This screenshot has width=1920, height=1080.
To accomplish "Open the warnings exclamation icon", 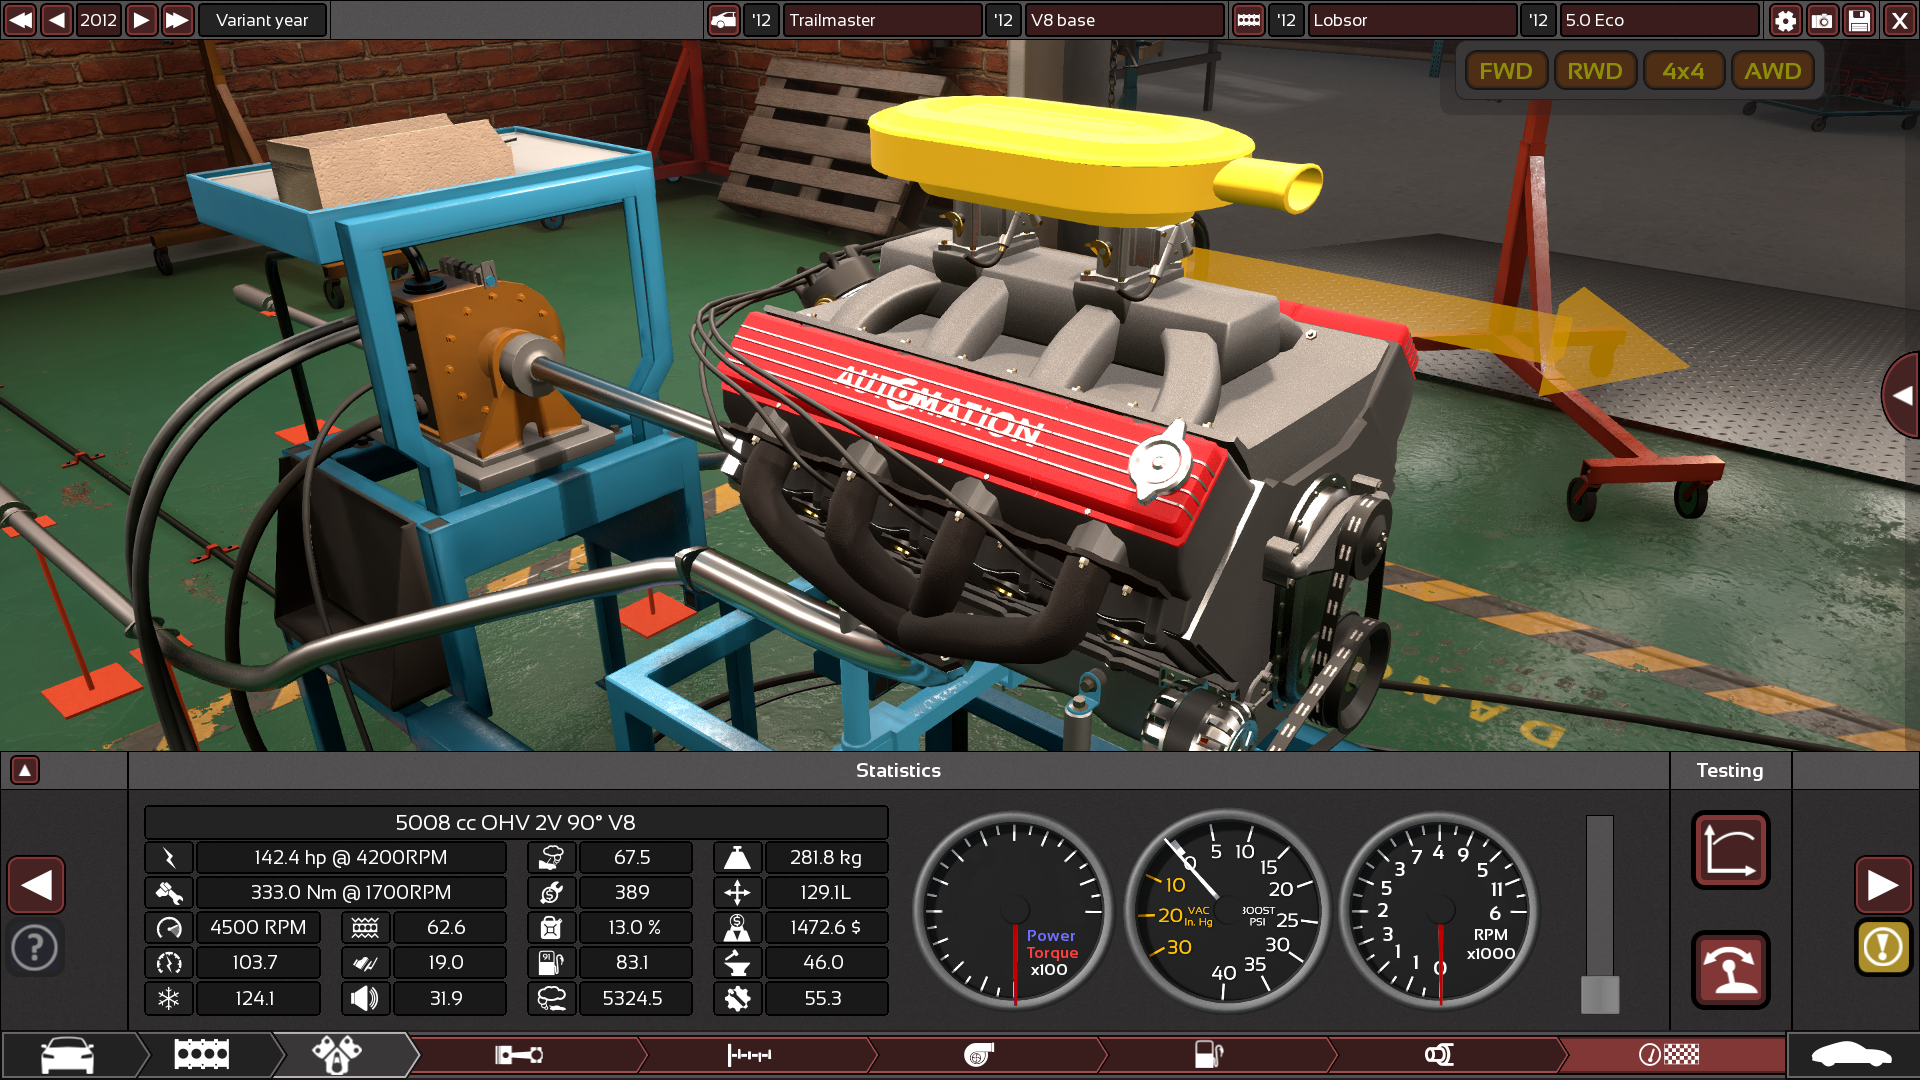I will coord(1883,946).
